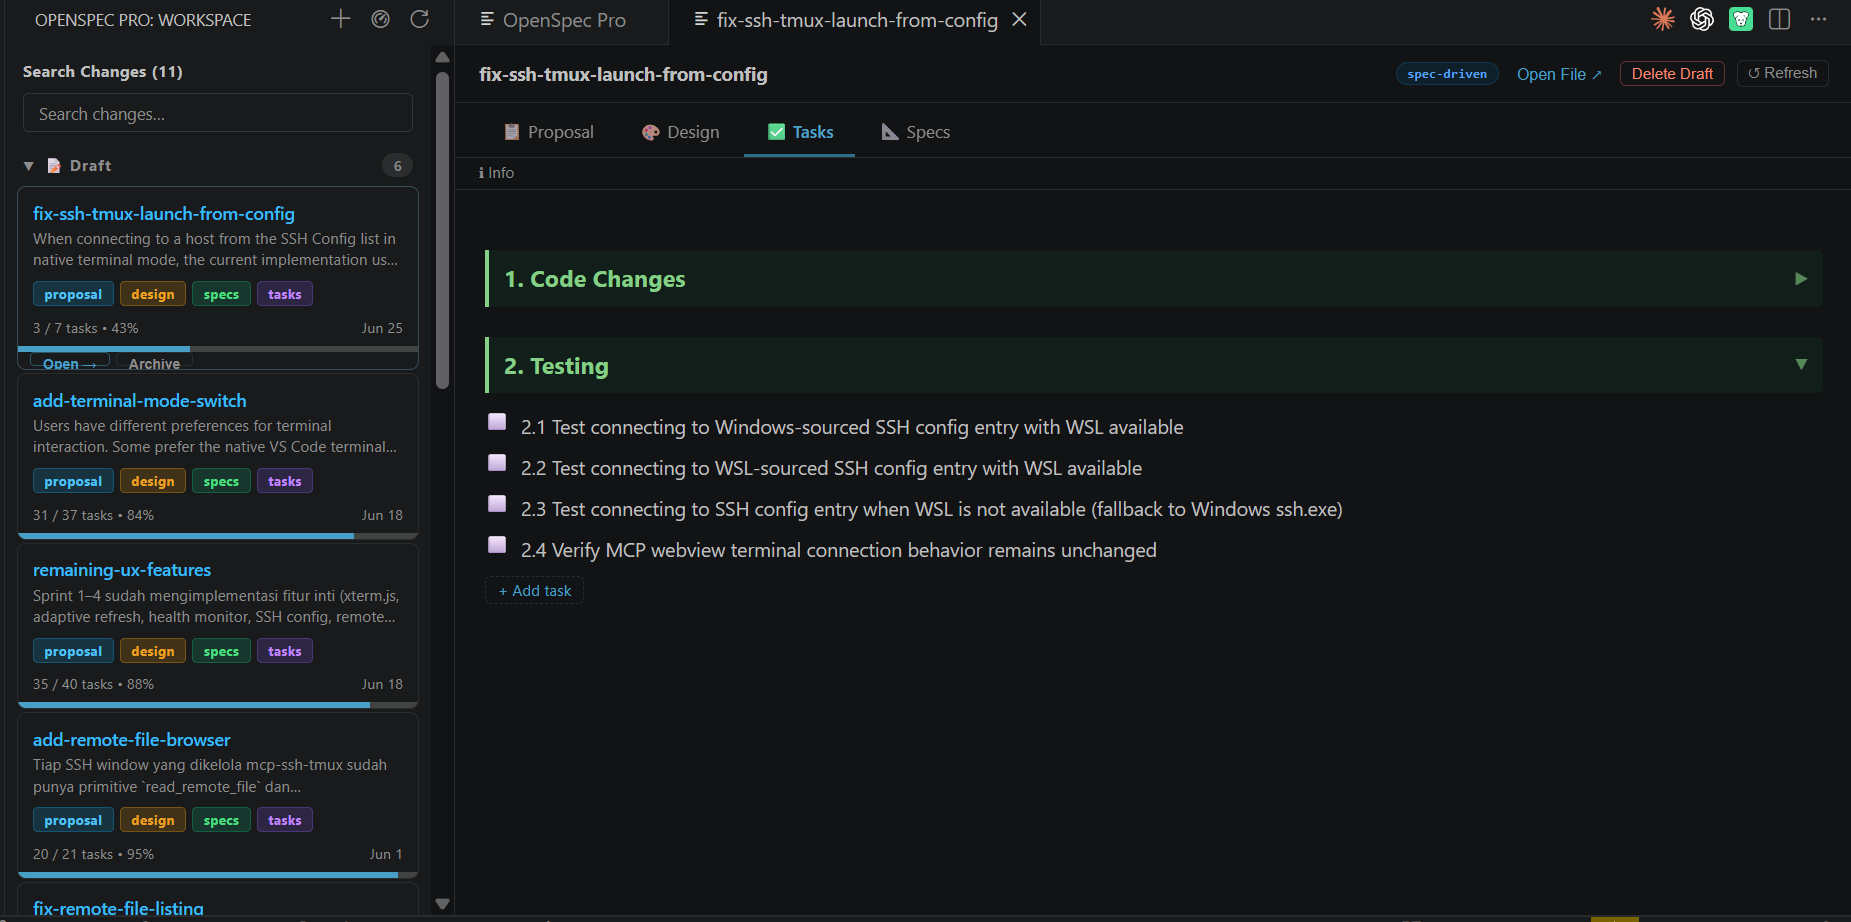The image size is (1851, 922).
Task: Click the Delete Draft button
Action: [x=1672, y=74]
